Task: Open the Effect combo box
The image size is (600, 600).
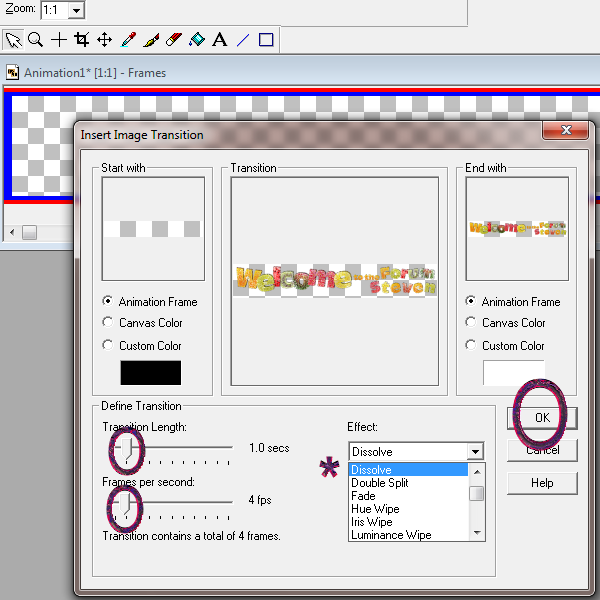Action: (416, 452)
